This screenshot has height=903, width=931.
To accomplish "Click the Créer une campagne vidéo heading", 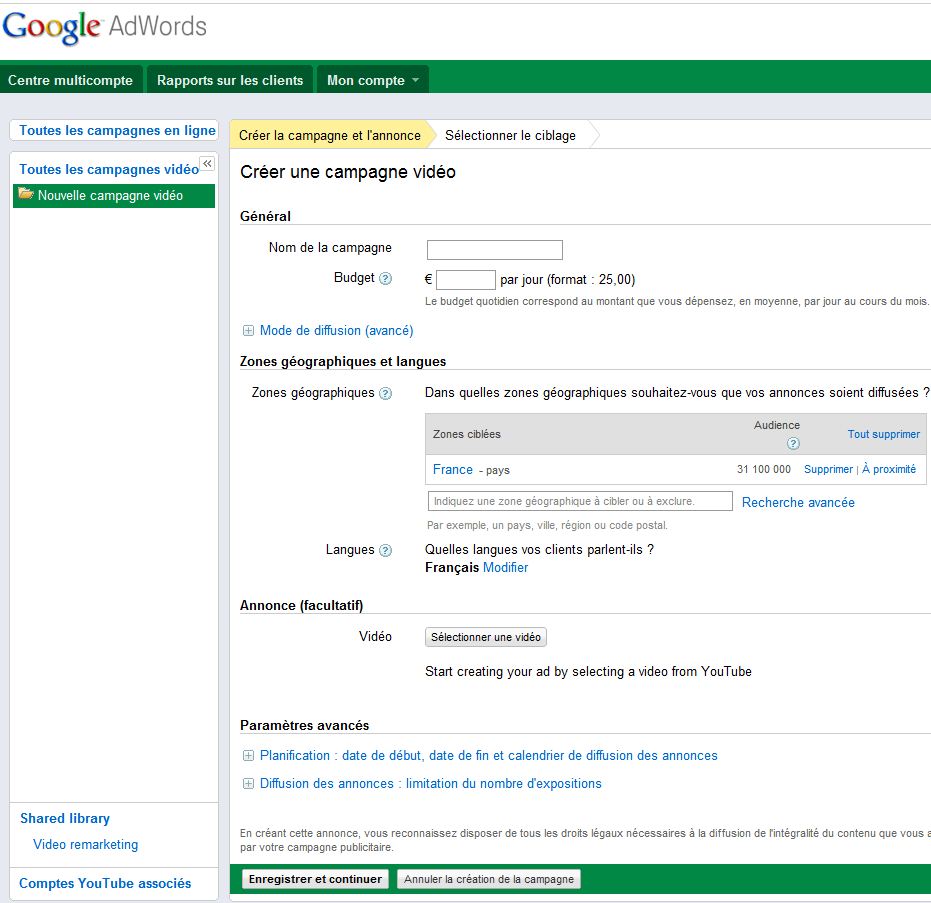I will (348, 172).
